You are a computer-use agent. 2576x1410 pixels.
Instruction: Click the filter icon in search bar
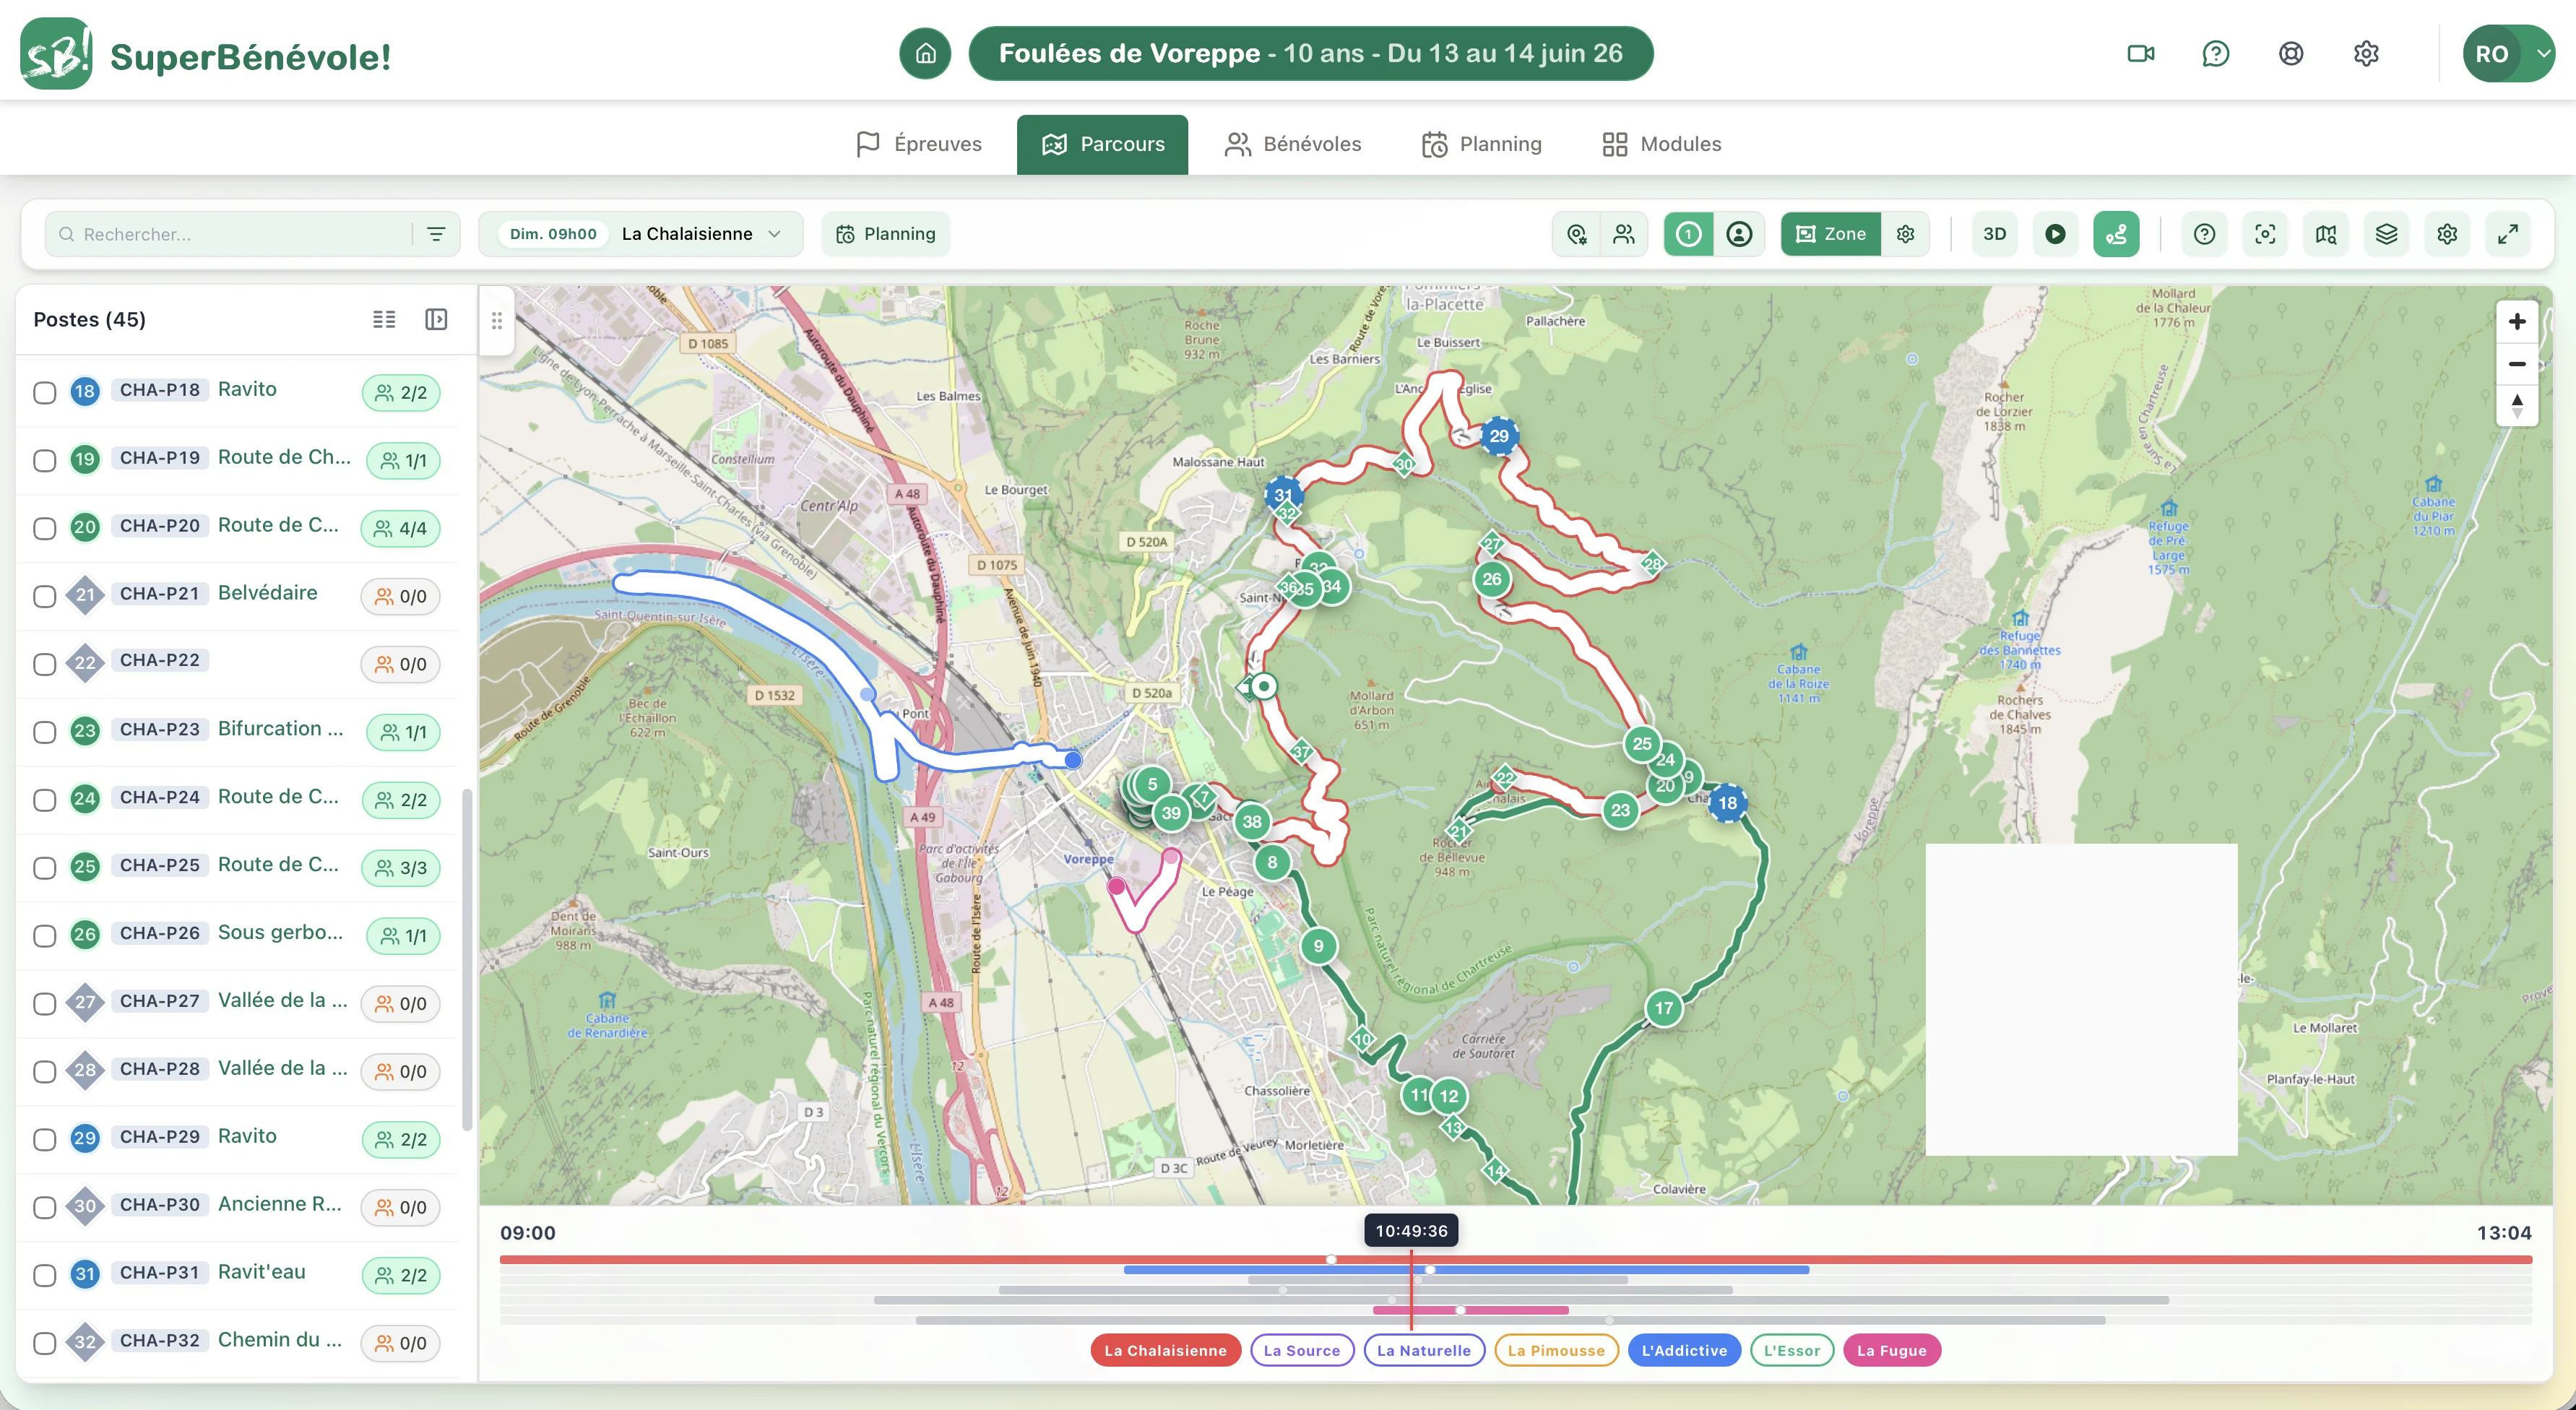(x=436, y=234)
